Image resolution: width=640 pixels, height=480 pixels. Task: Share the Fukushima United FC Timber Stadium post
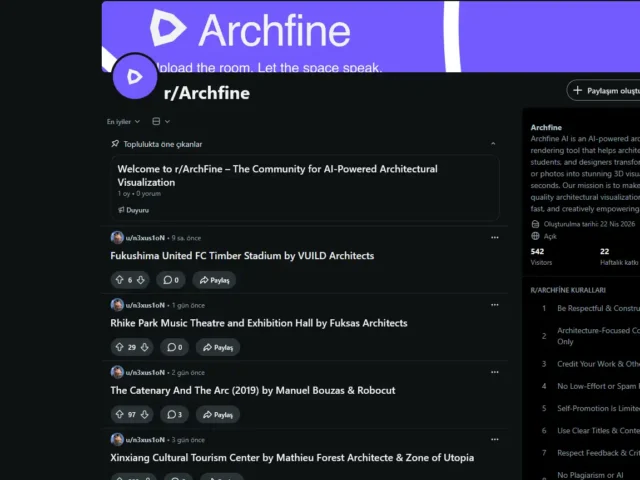214,280
